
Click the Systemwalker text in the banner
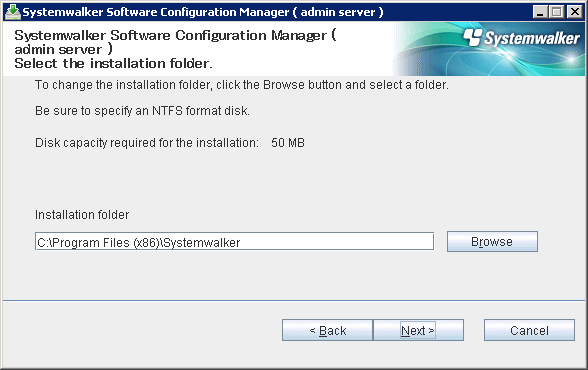[532, 38]
